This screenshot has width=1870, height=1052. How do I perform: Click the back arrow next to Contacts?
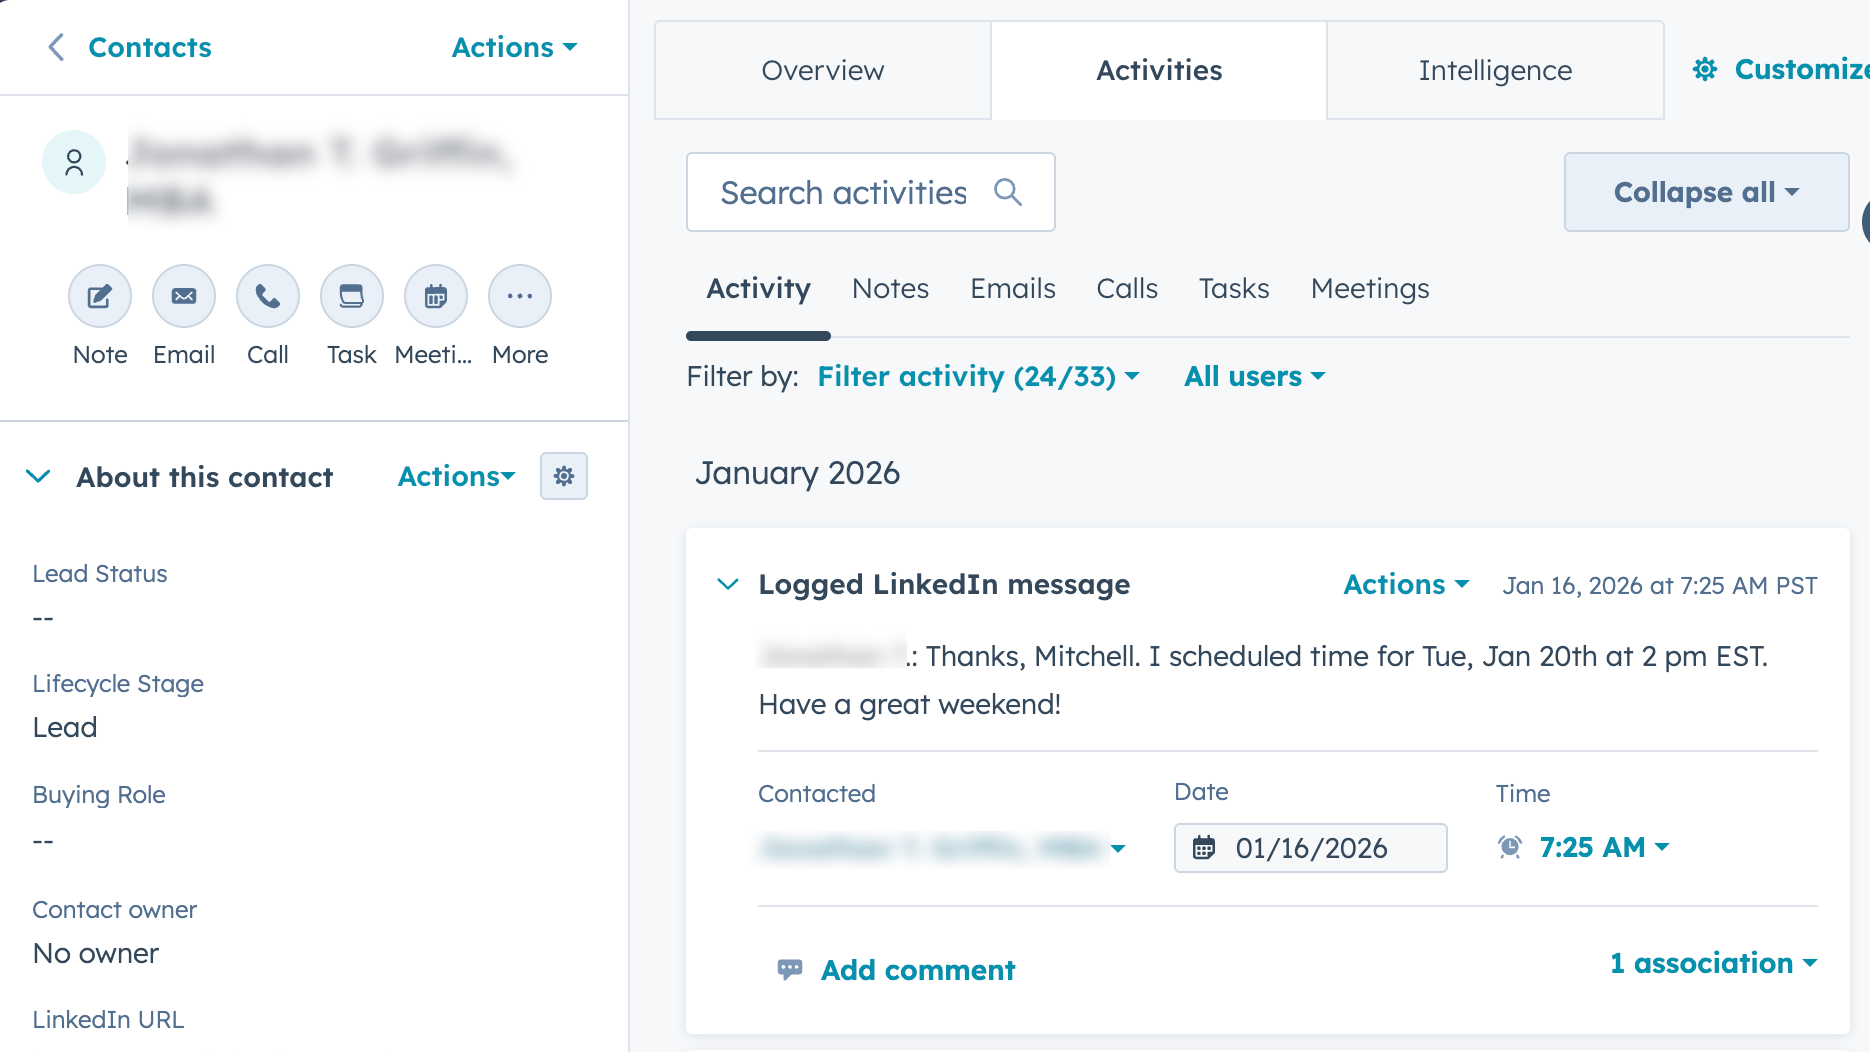pyautogui.click(x=57, y=47)
